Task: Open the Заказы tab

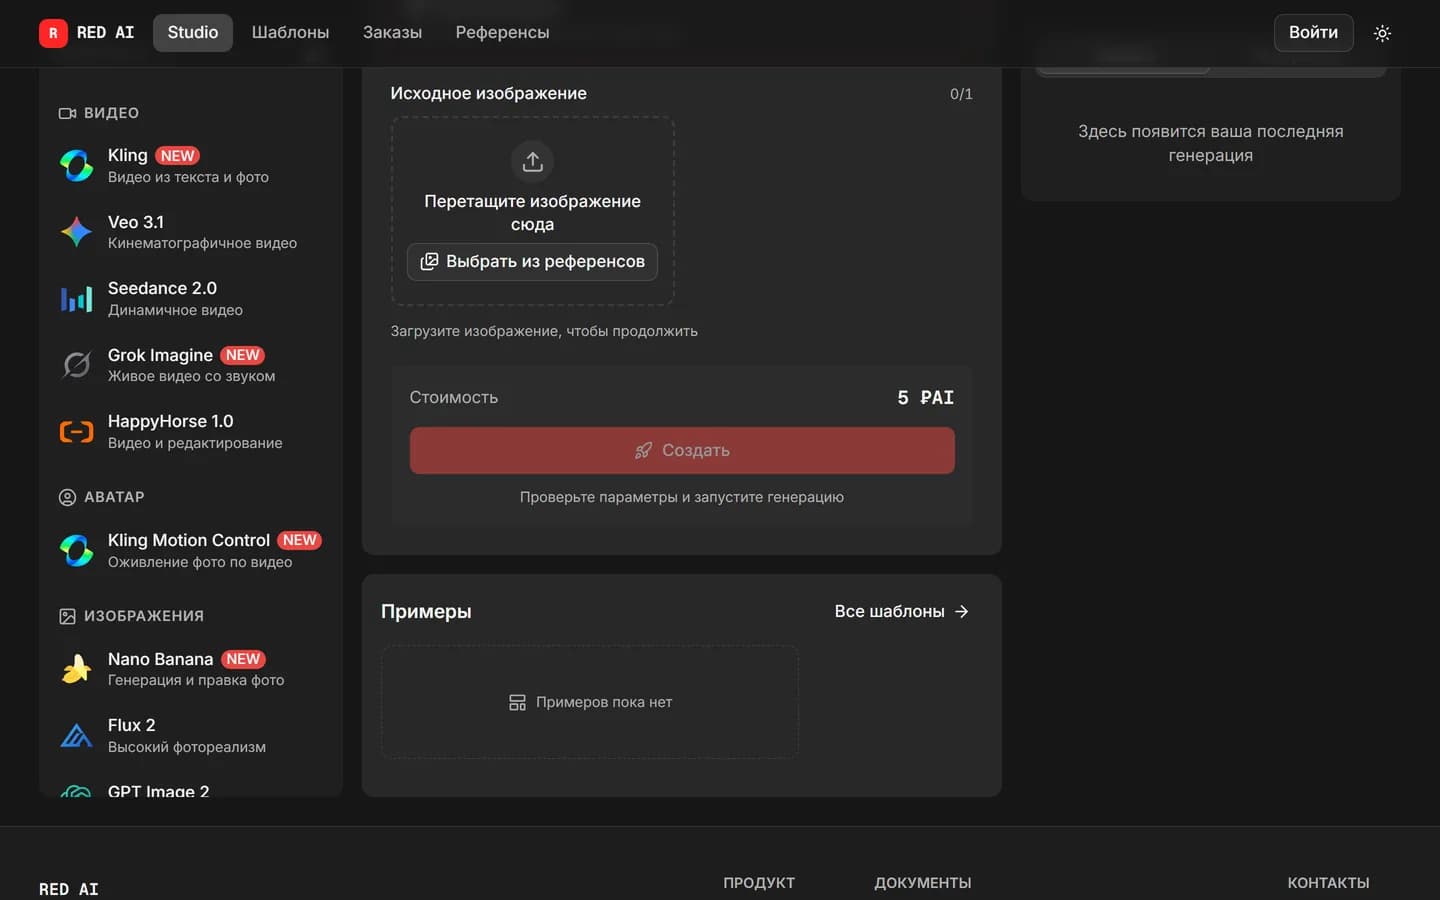Action: click(x=392, y=33)
